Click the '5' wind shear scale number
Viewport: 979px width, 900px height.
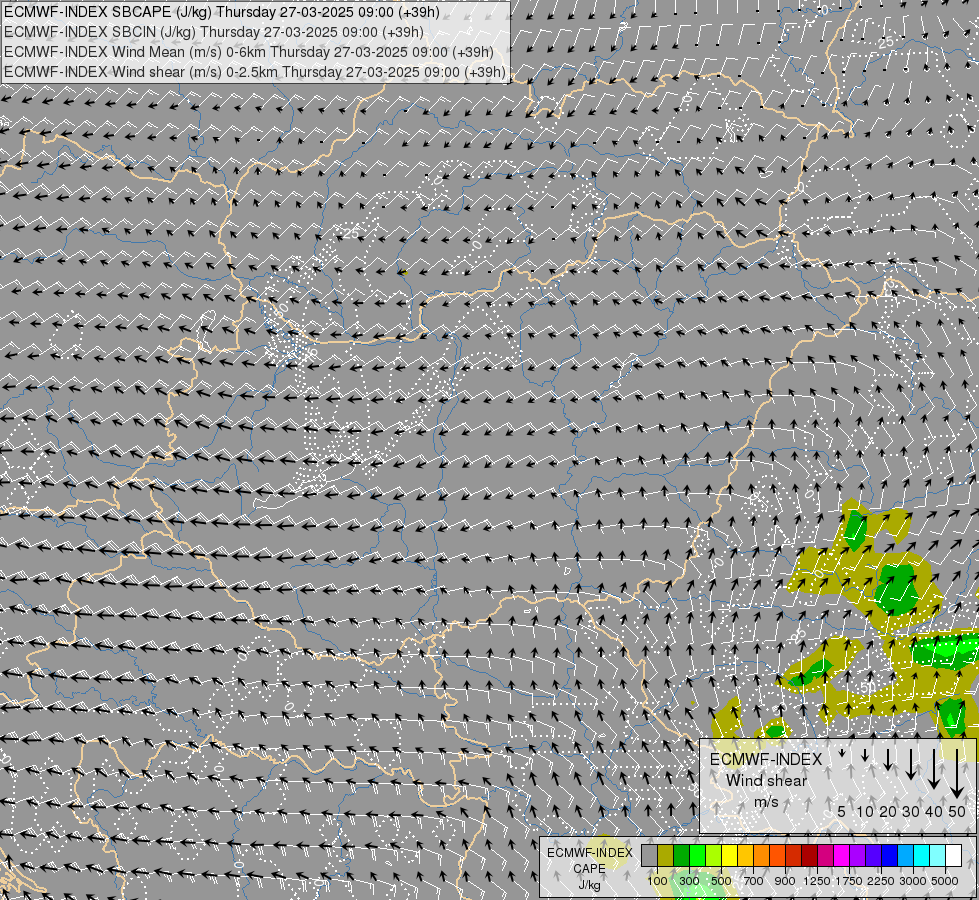(842, 811)
